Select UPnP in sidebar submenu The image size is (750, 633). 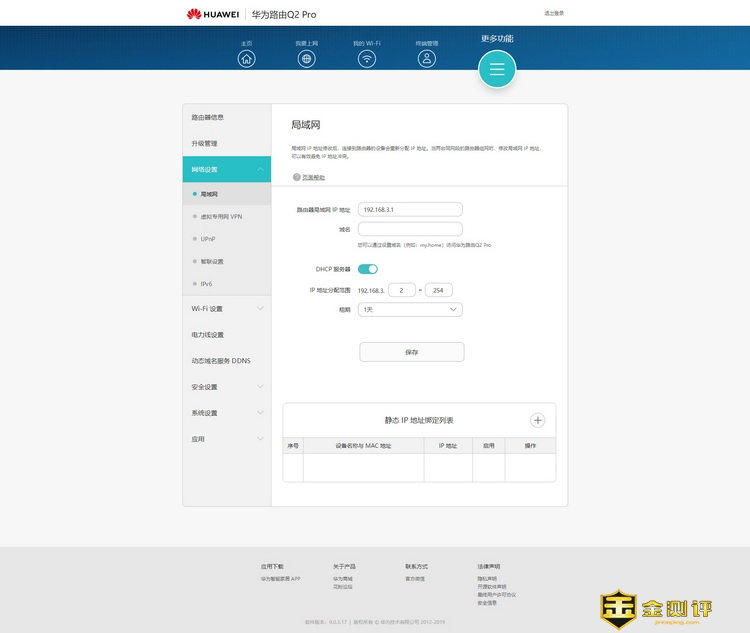click(x=208, y=239)
